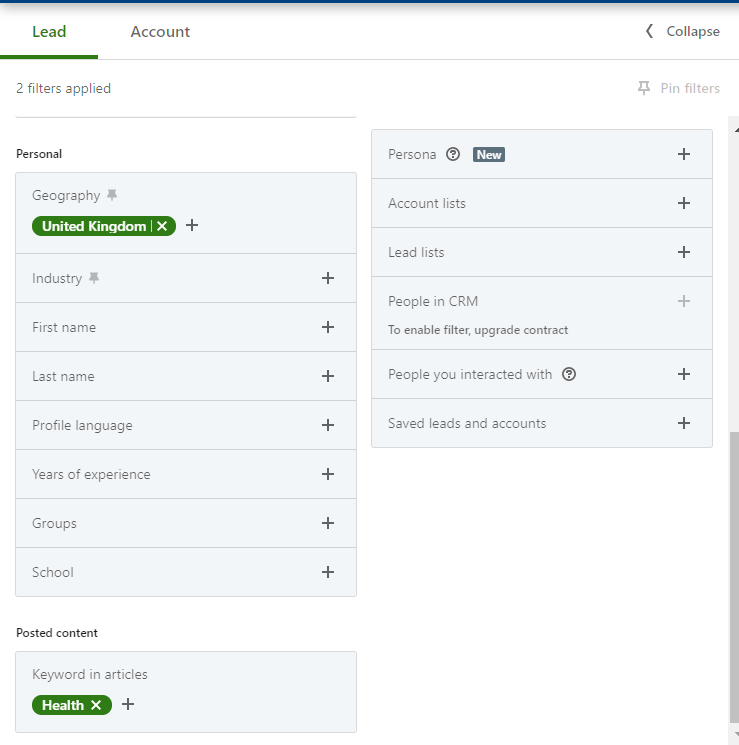Click the Pin filters button
739x745 pixels.
679,88
